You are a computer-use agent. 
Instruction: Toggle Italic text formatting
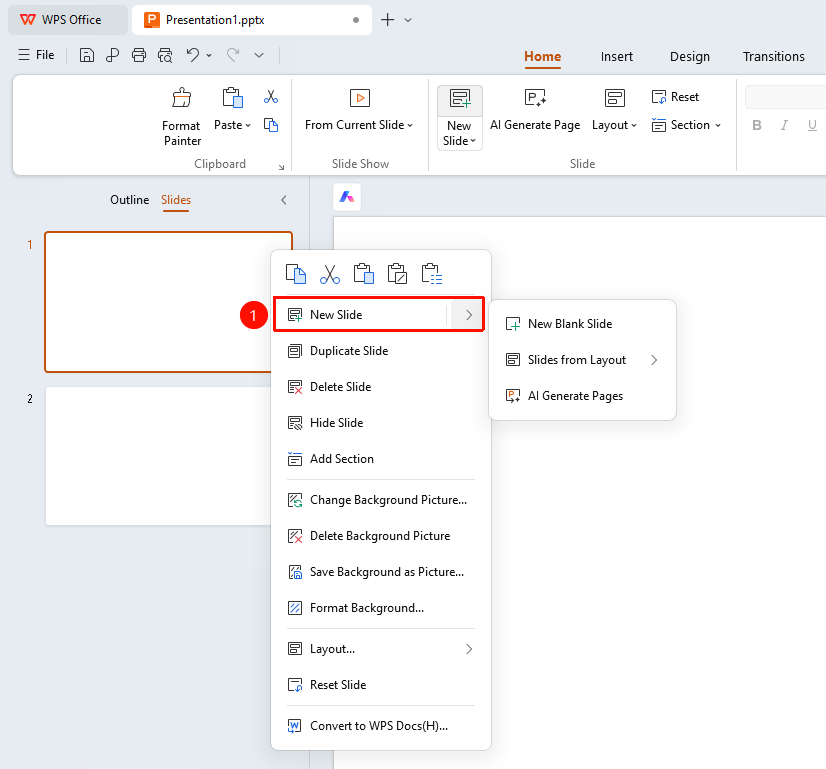pos(784,125)
